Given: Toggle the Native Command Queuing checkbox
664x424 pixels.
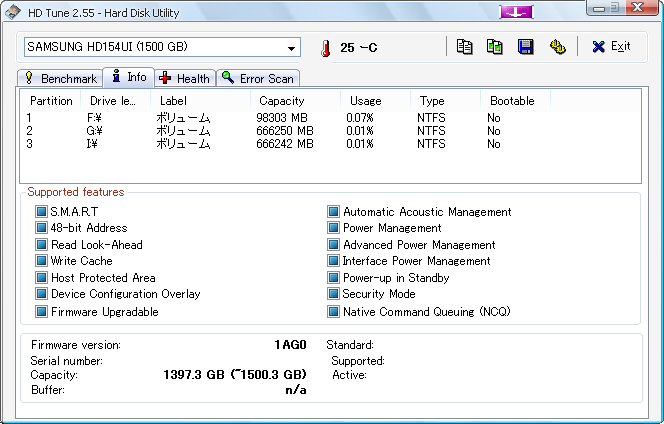Looking at the screenshot, I should (x=334, y=312).
